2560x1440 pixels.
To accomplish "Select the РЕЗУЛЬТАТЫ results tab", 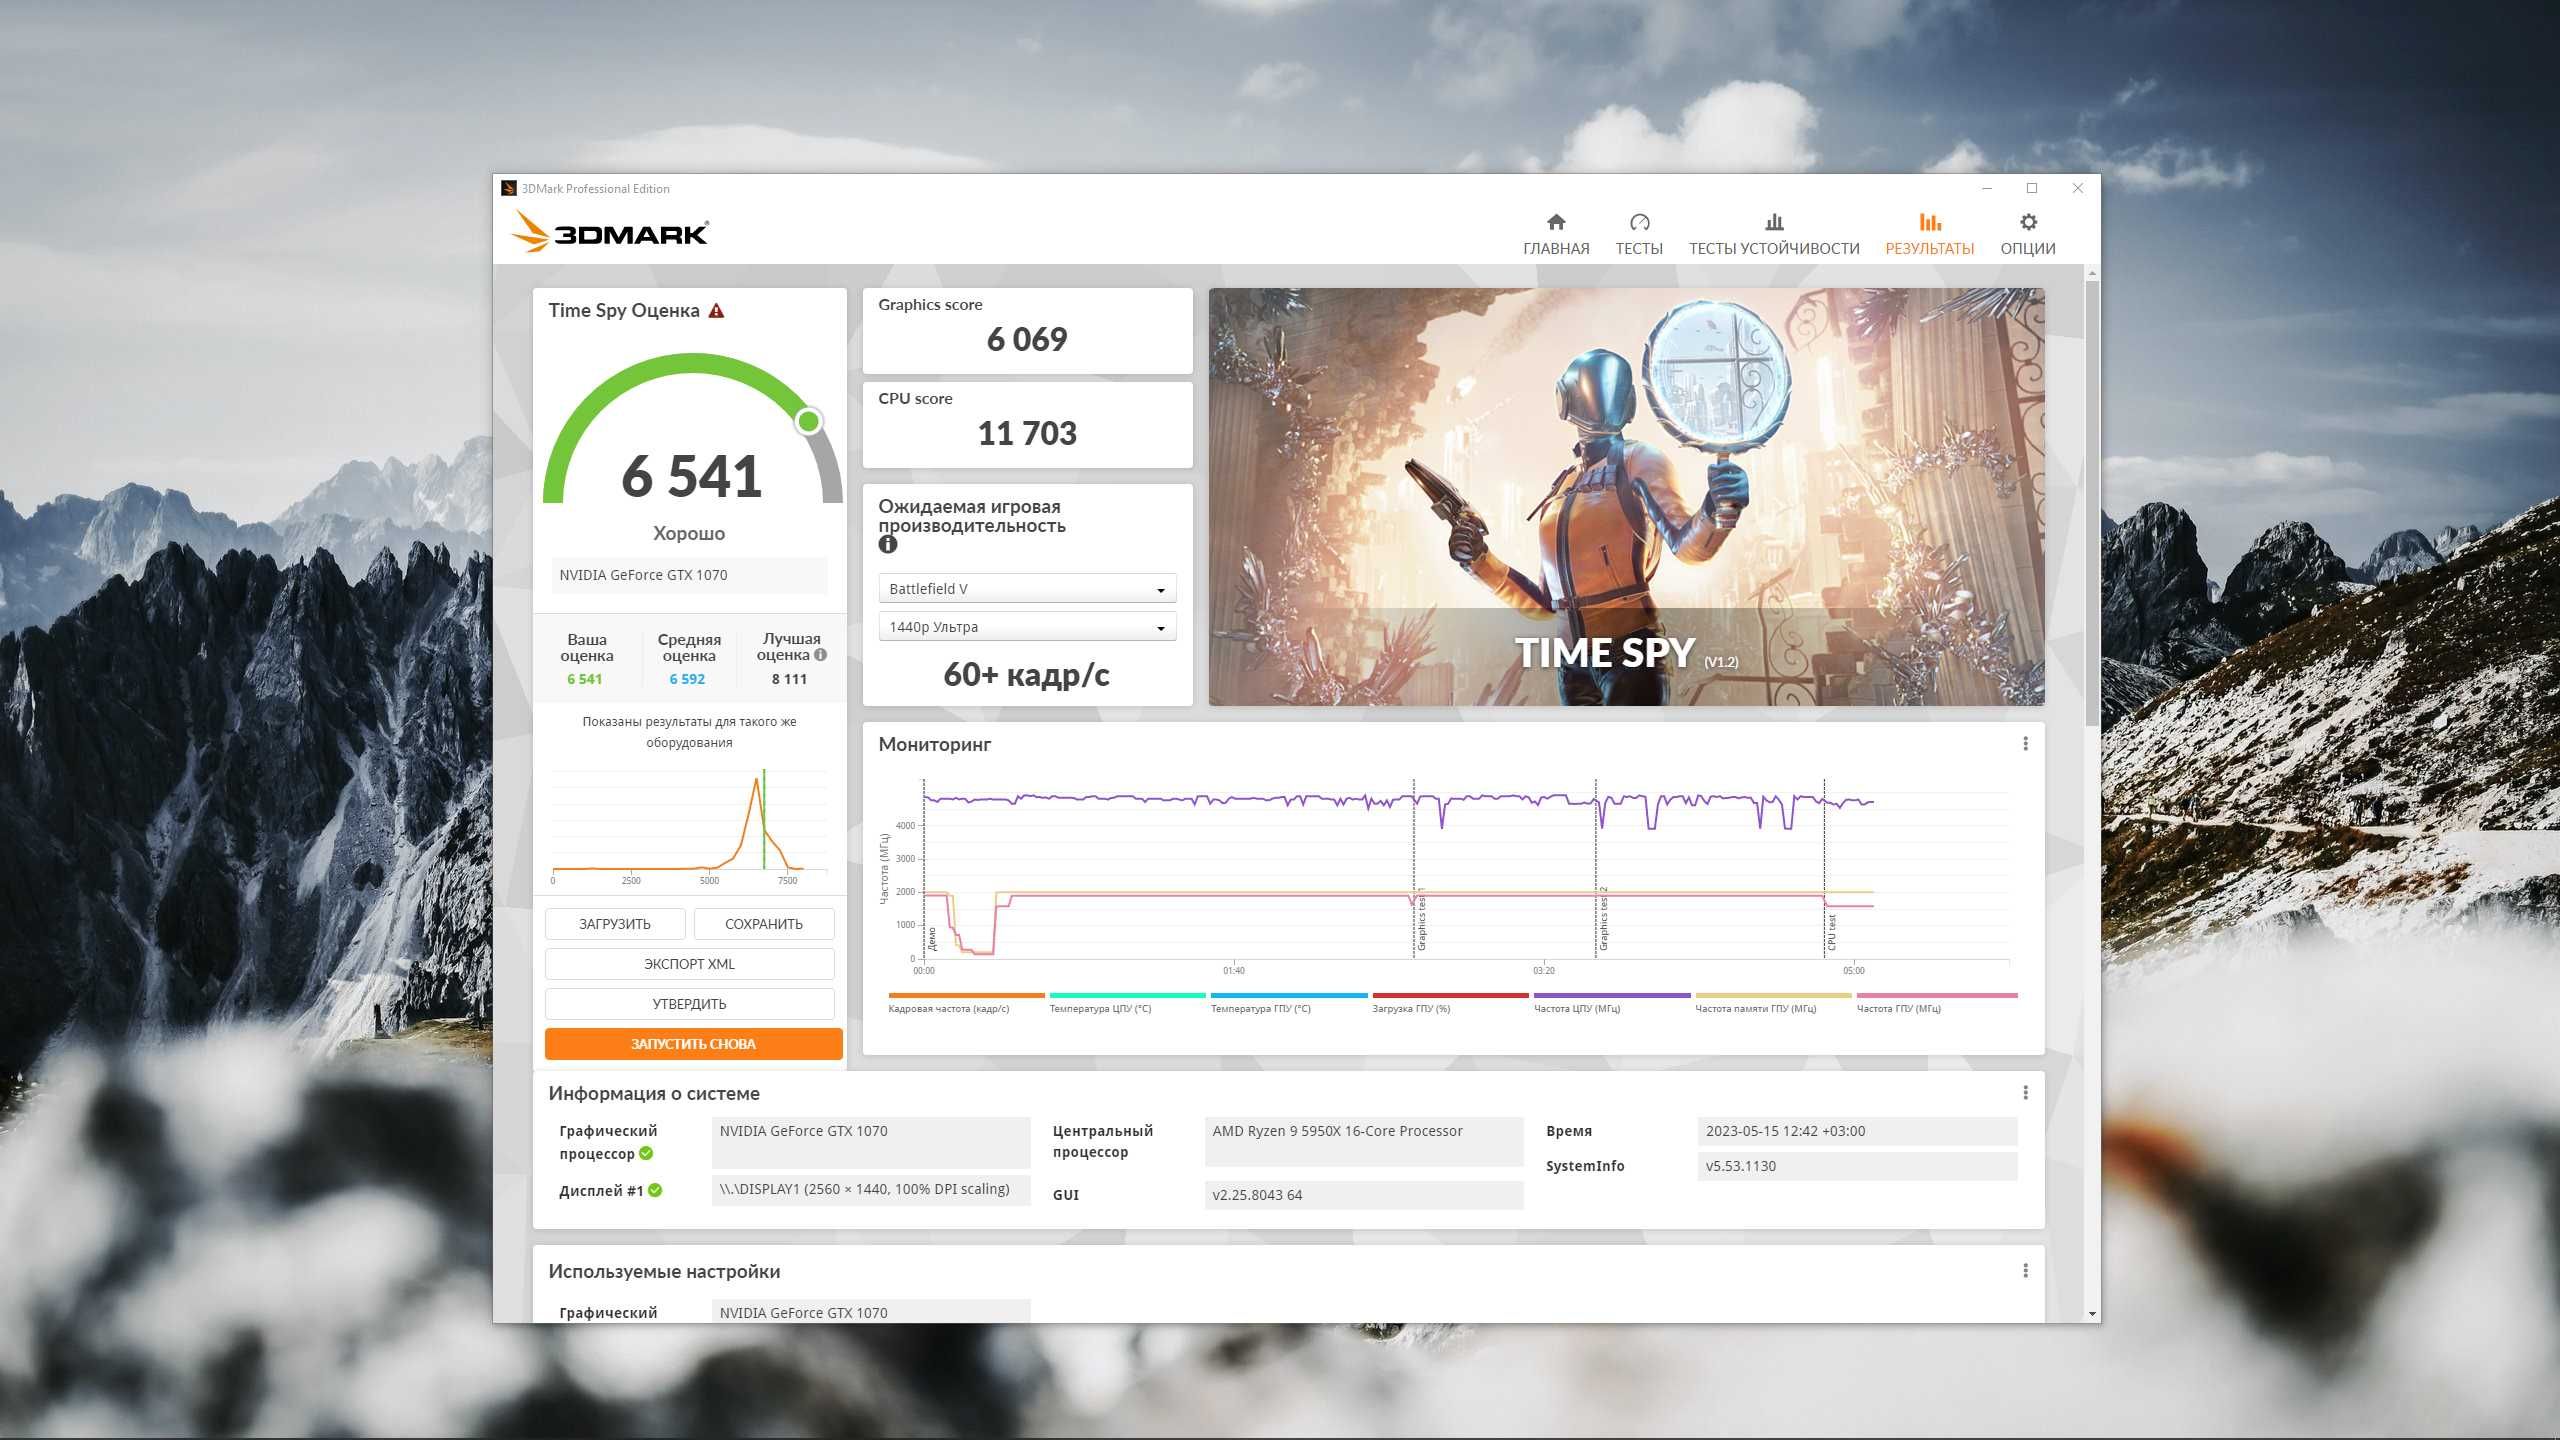I will coord(1929,235).
